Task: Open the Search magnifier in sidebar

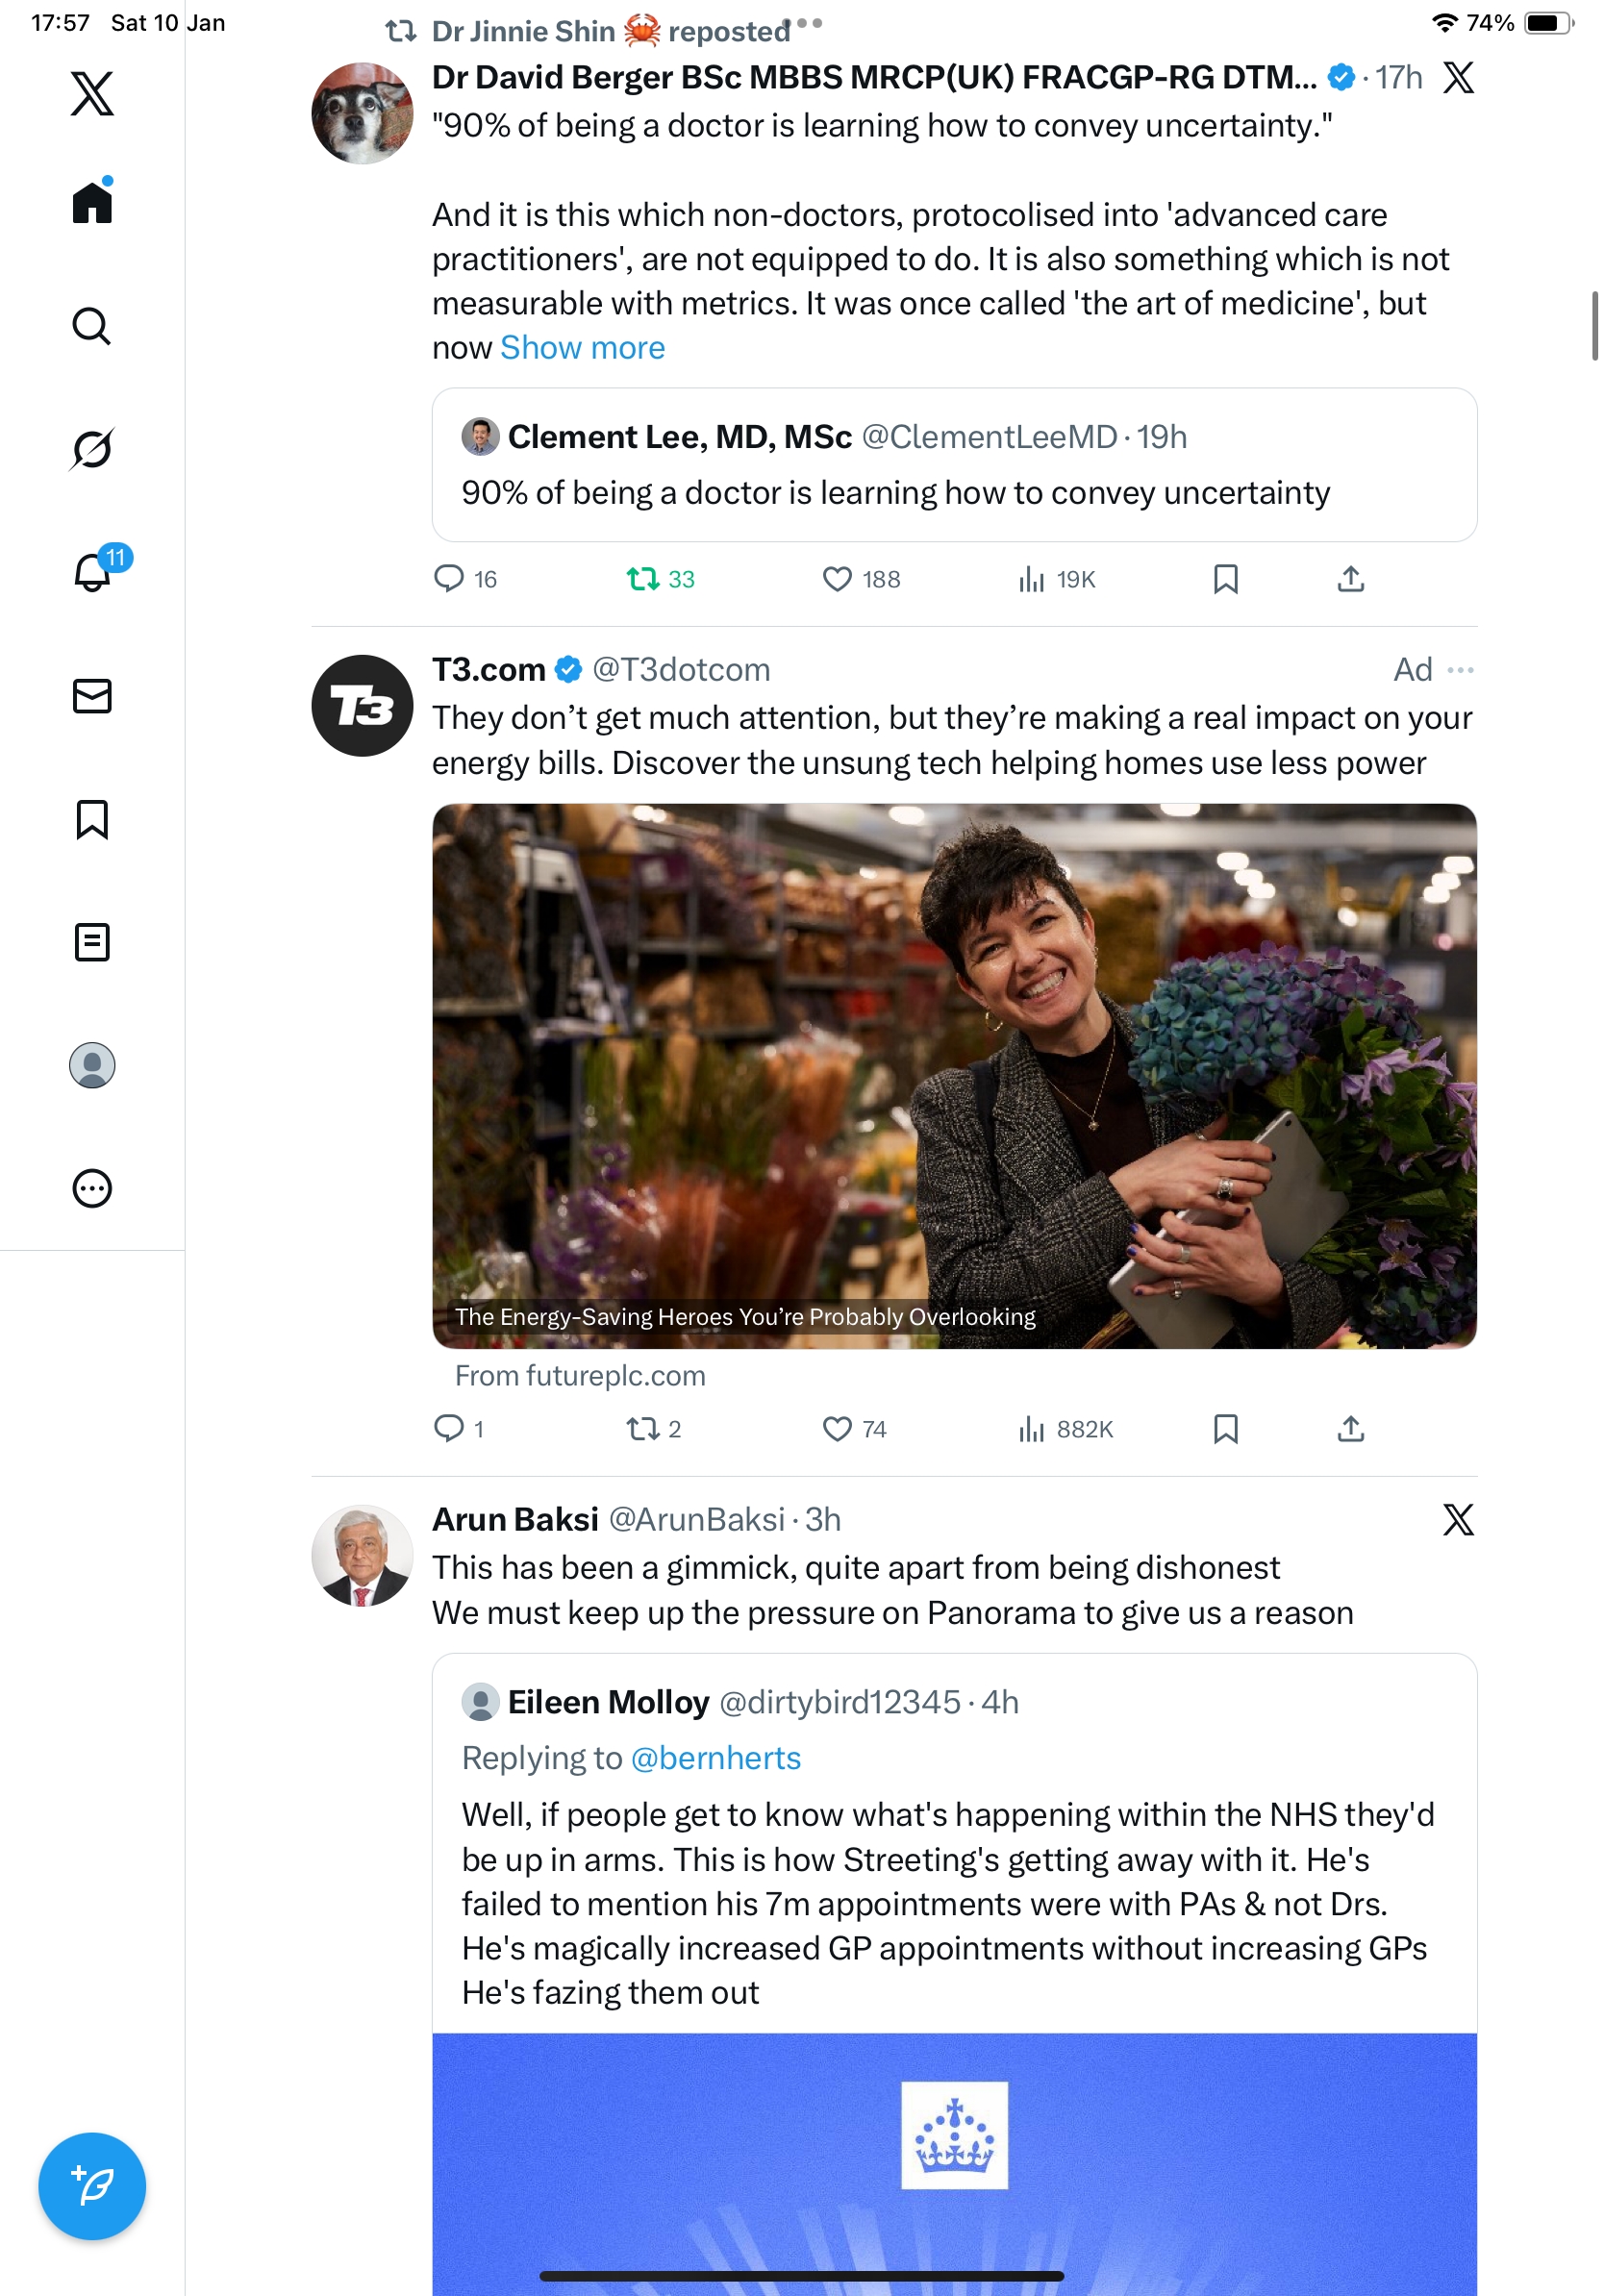Action: (92, 326)
